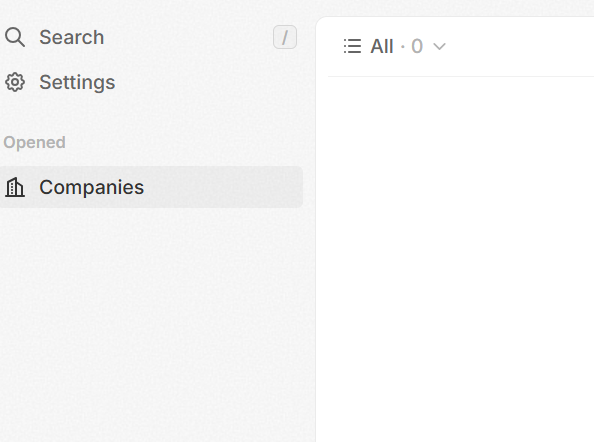Expand the All view chevron arrow

tap(439, 47)
